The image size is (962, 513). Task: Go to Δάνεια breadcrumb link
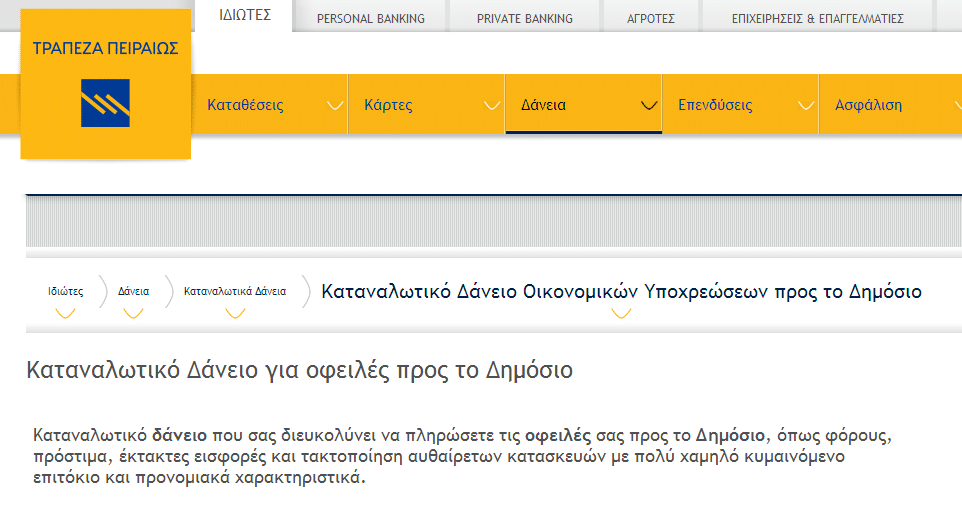pyautogui.click(x=133, y=291)
